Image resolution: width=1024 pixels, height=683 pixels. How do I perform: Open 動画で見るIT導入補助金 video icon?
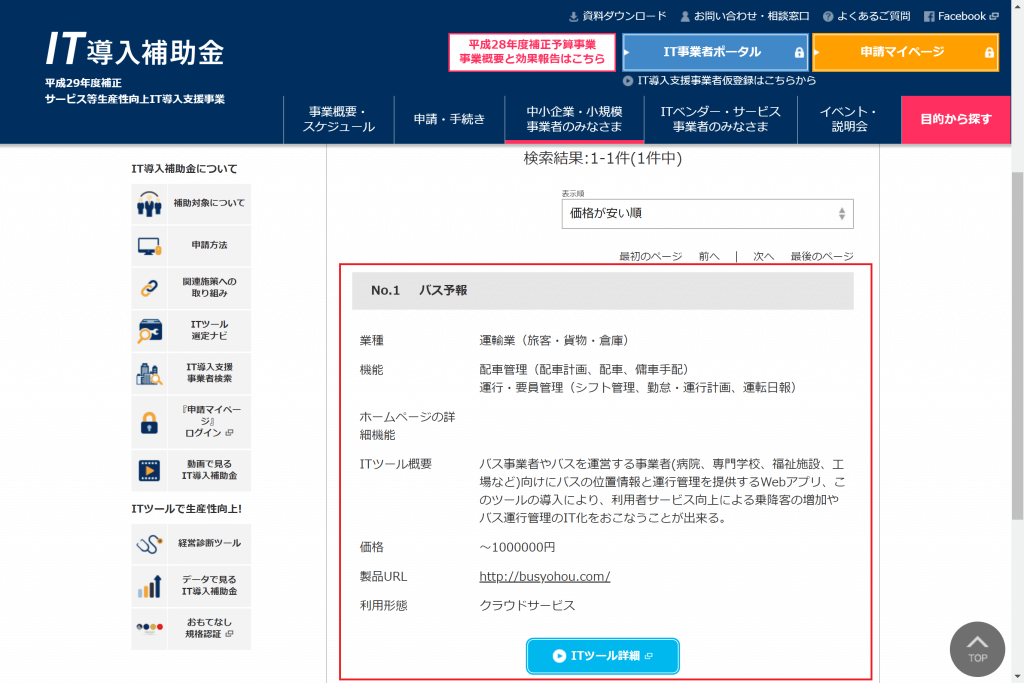coord(149,470)
